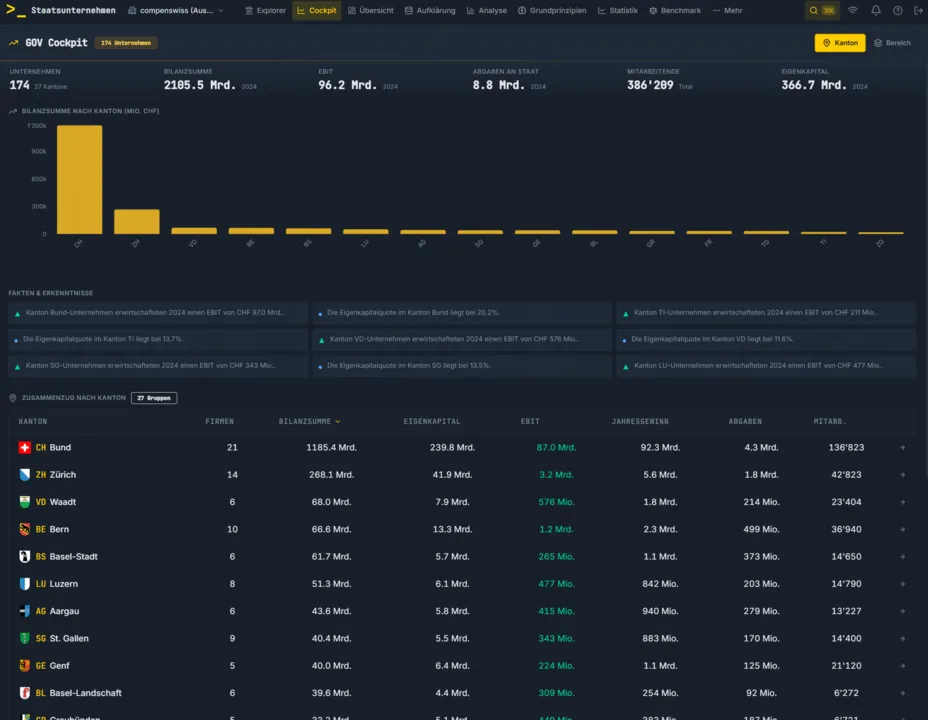This screenshot has width=928, height=720.
Task: Open the Bern row arrow
Action: [903, 529]
